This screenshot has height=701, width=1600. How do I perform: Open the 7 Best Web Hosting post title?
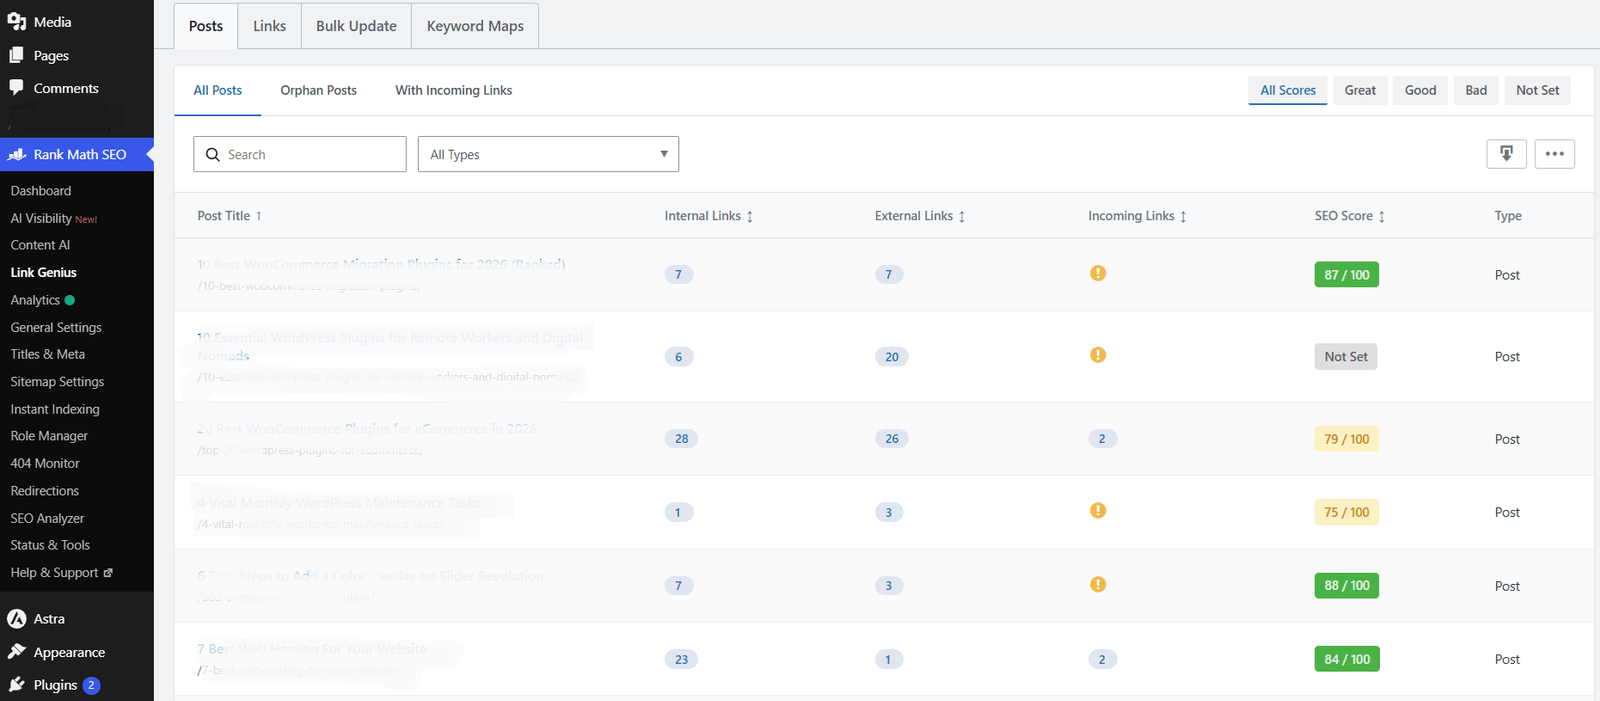[312, 649]
